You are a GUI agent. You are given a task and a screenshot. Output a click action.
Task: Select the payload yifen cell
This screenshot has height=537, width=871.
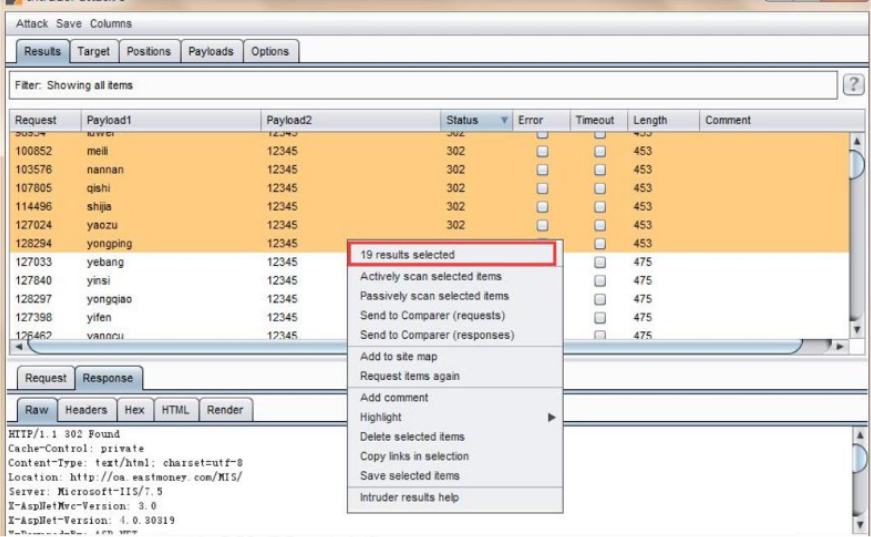coord(99,318)
